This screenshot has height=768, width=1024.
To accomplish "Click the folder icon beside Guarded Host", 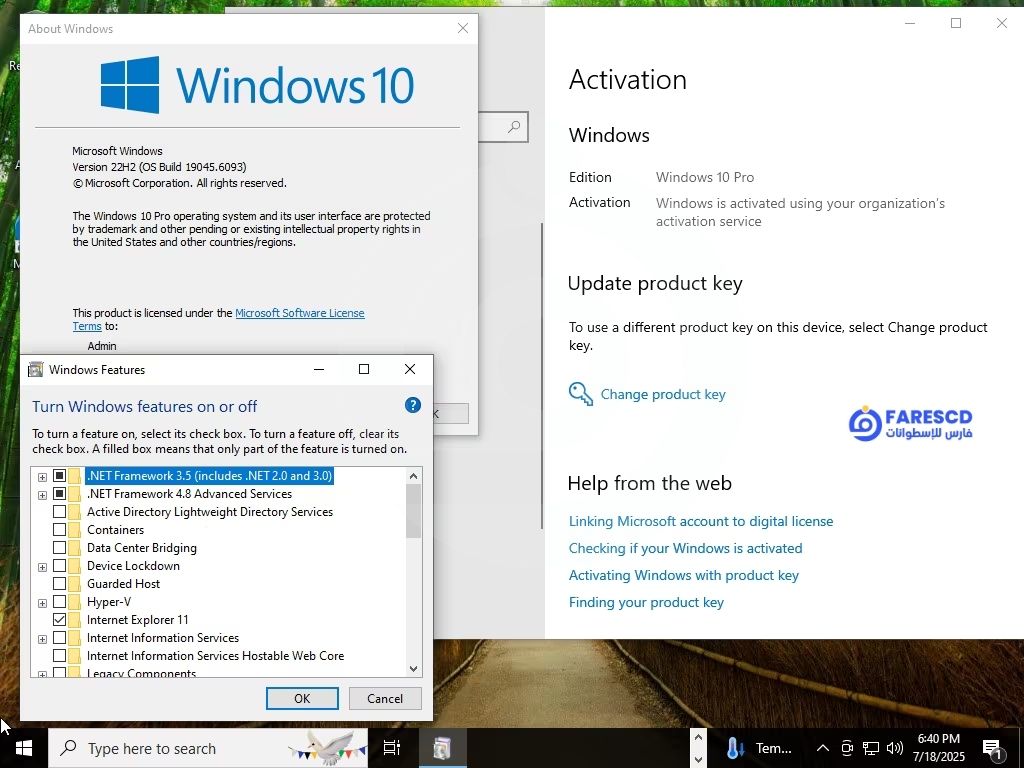I will (x=75, y=584).
